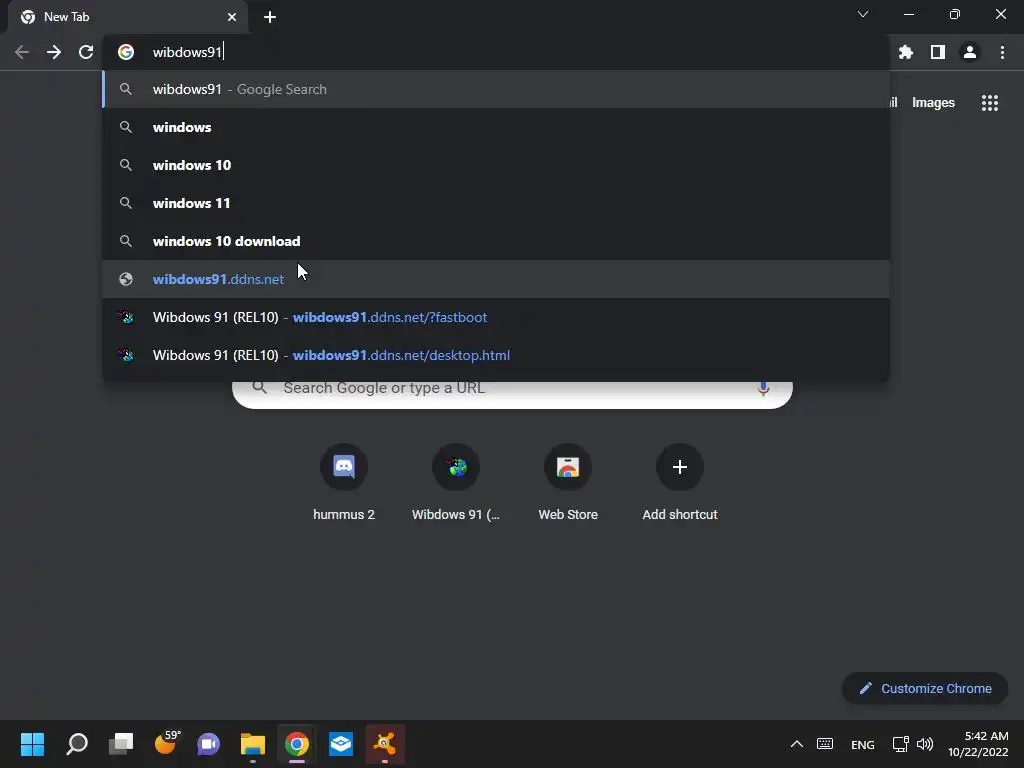Open the weather widget showing 59°
Screen dimensions: 1024x768
point(167,744)
